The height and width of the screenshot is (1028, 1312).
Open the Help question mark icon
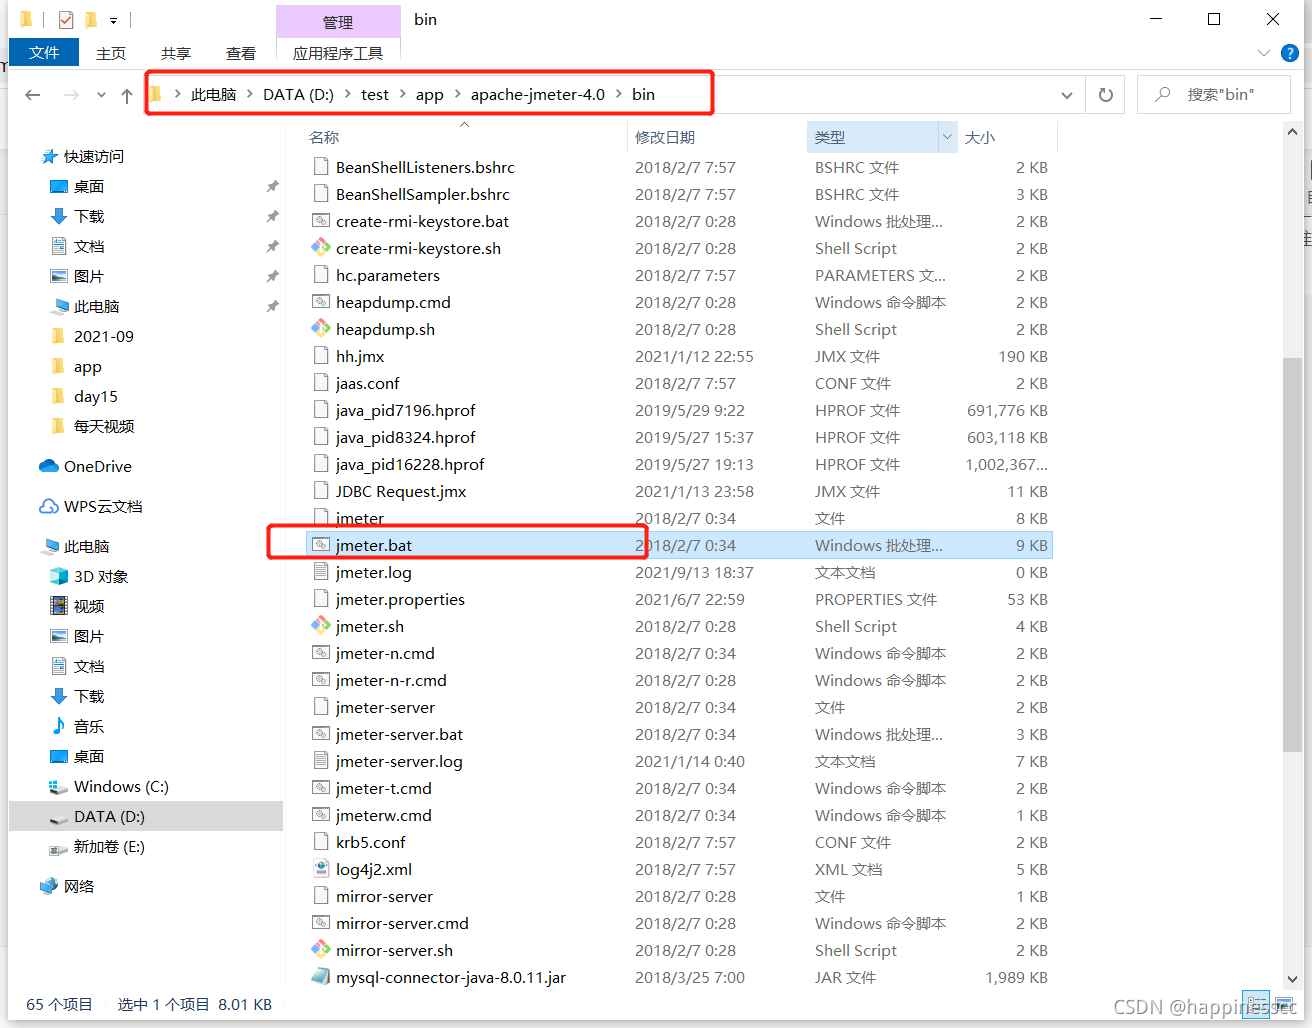(x=1290, y=53)
